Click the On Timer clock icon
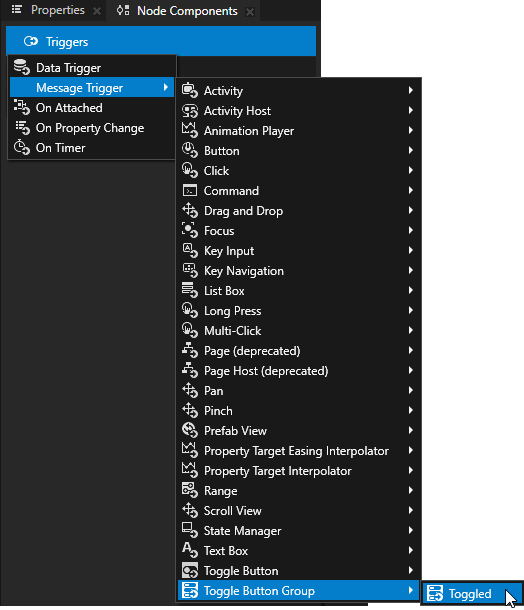 [21, 147]
